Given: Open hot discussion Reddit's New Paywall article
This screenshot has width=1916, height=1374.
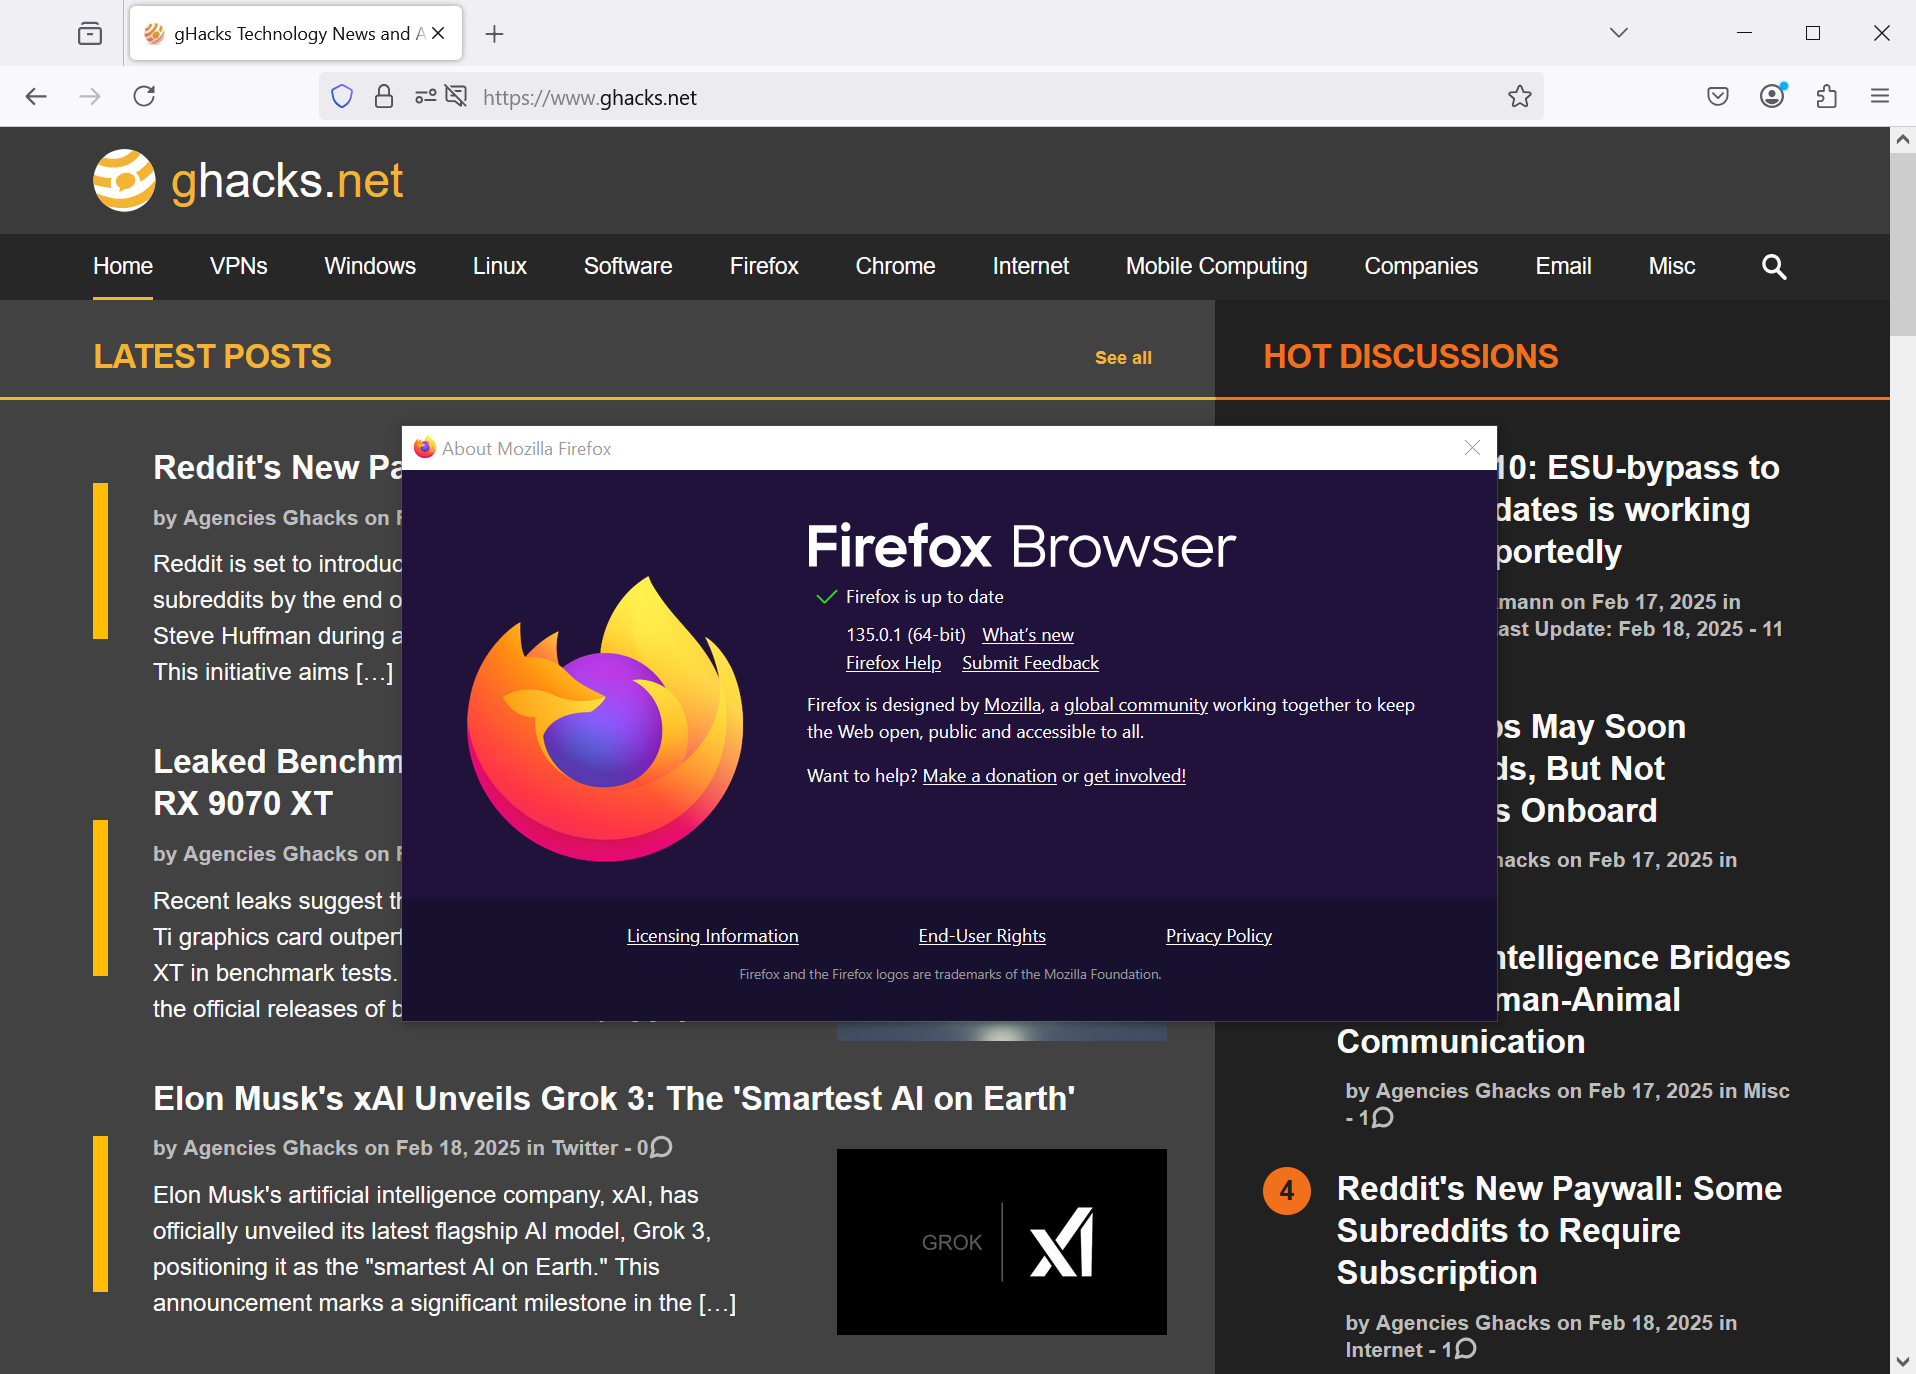Looking at the screenshot, I should (x=1559, y=1230).
